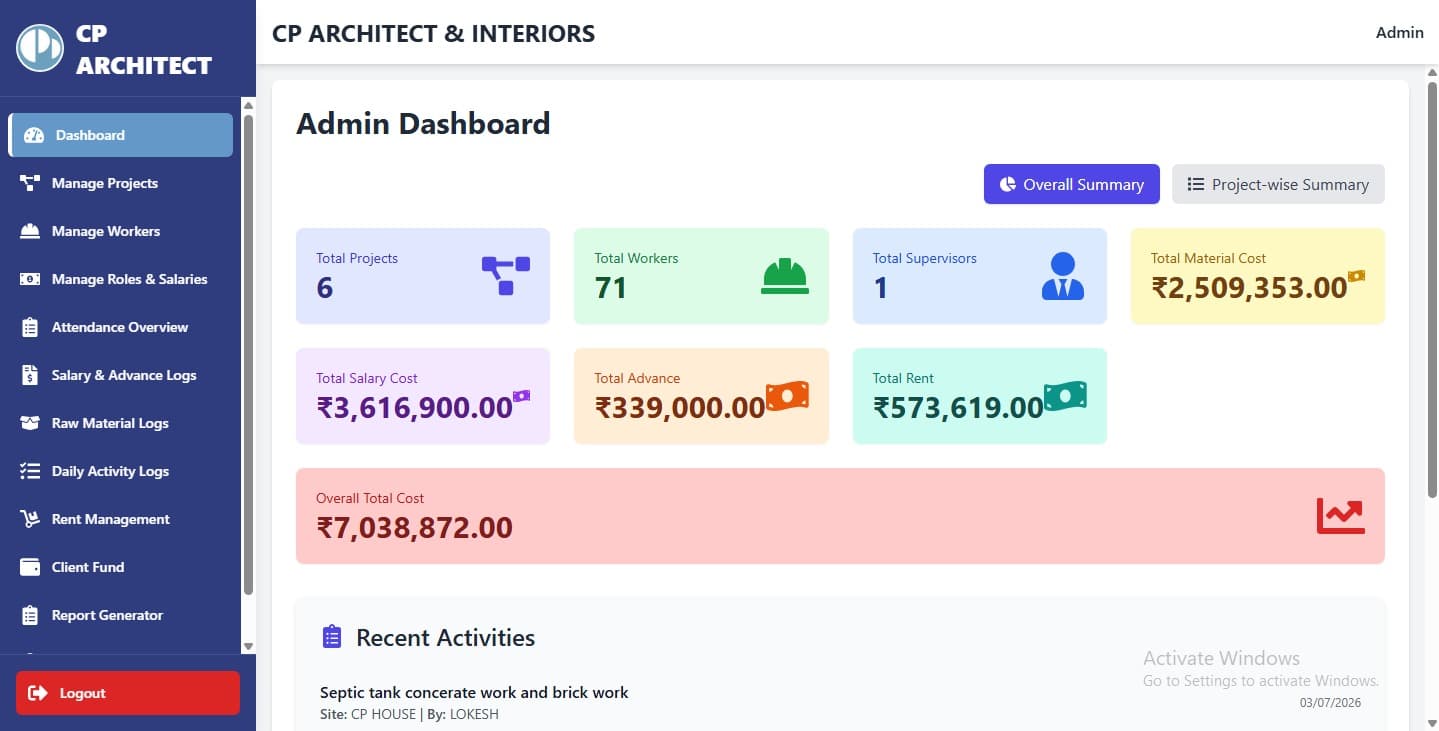Click the Recent Activities heading
This screenshot has width=1439, height=731.
[x=445, y=638]
